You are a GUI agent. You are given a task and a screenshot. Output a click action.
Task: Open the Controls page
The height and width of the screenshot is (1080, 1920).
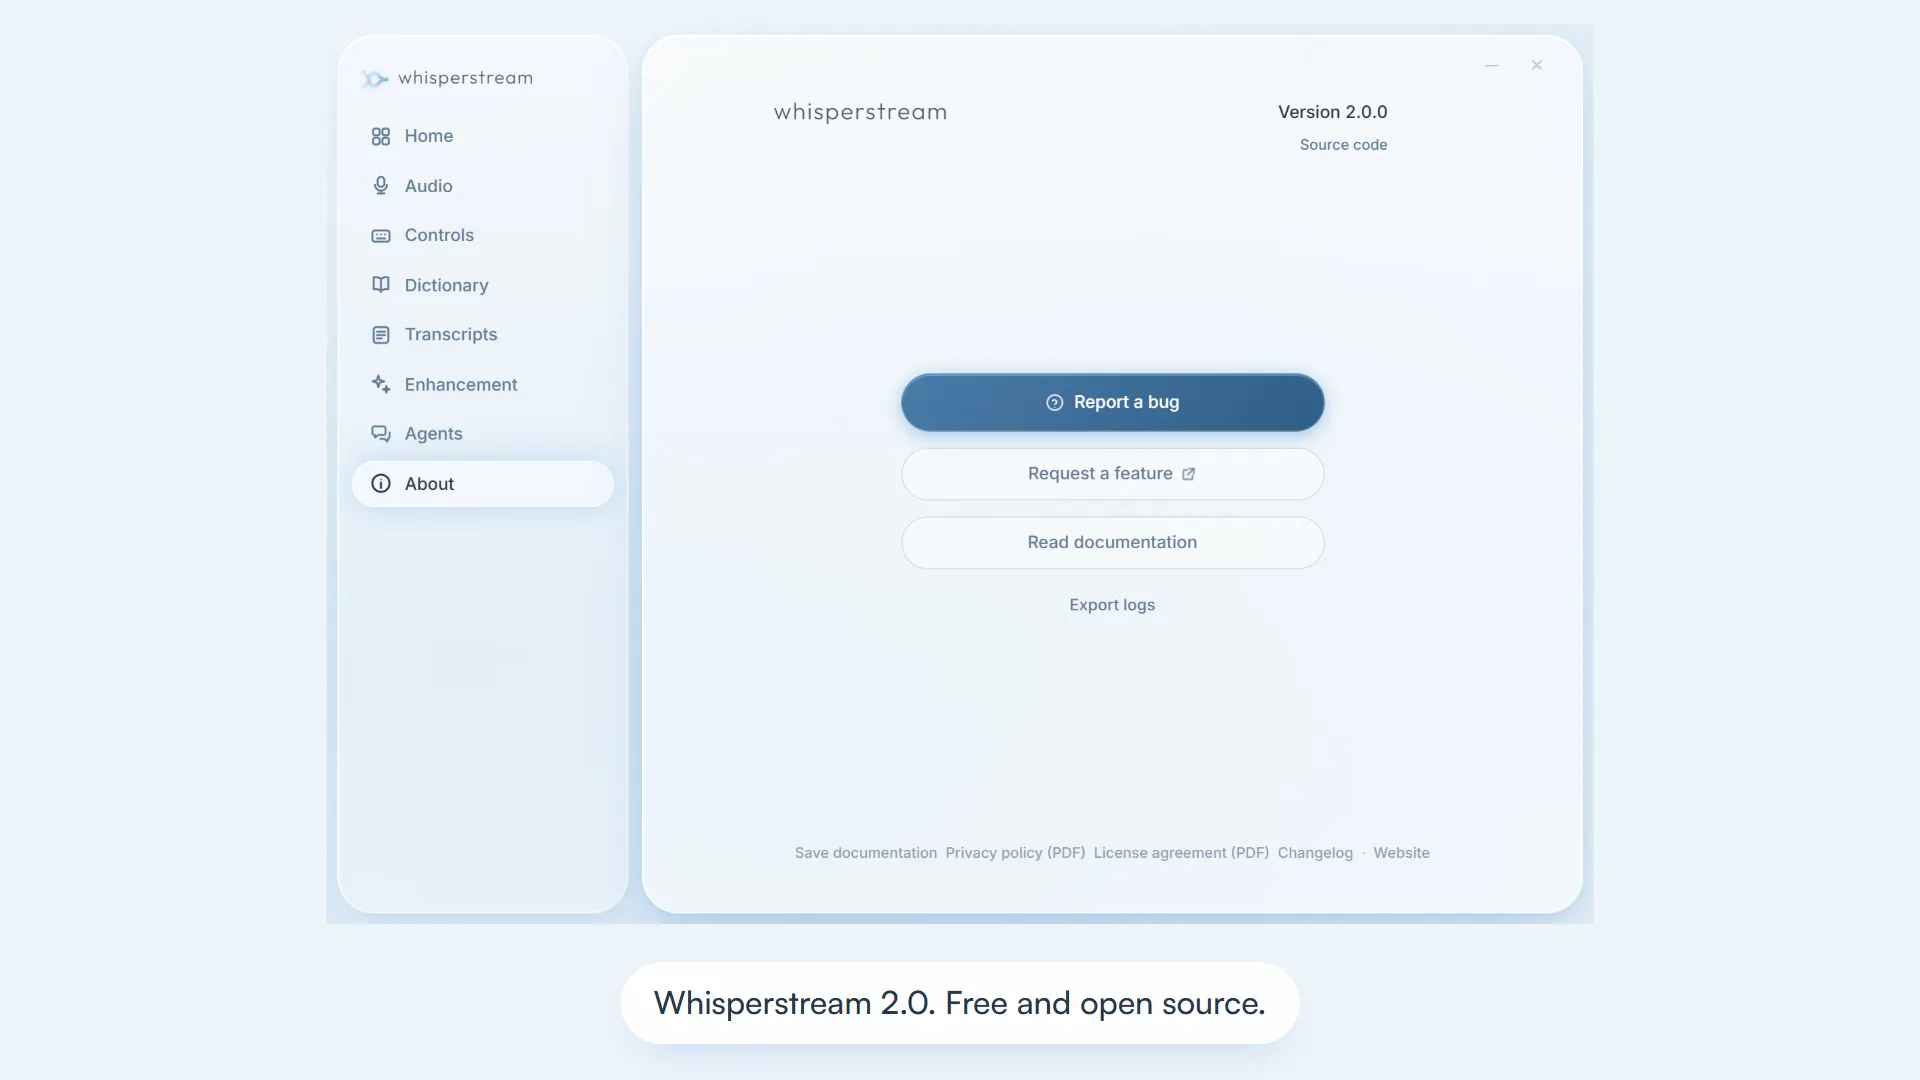coord(483,235)
